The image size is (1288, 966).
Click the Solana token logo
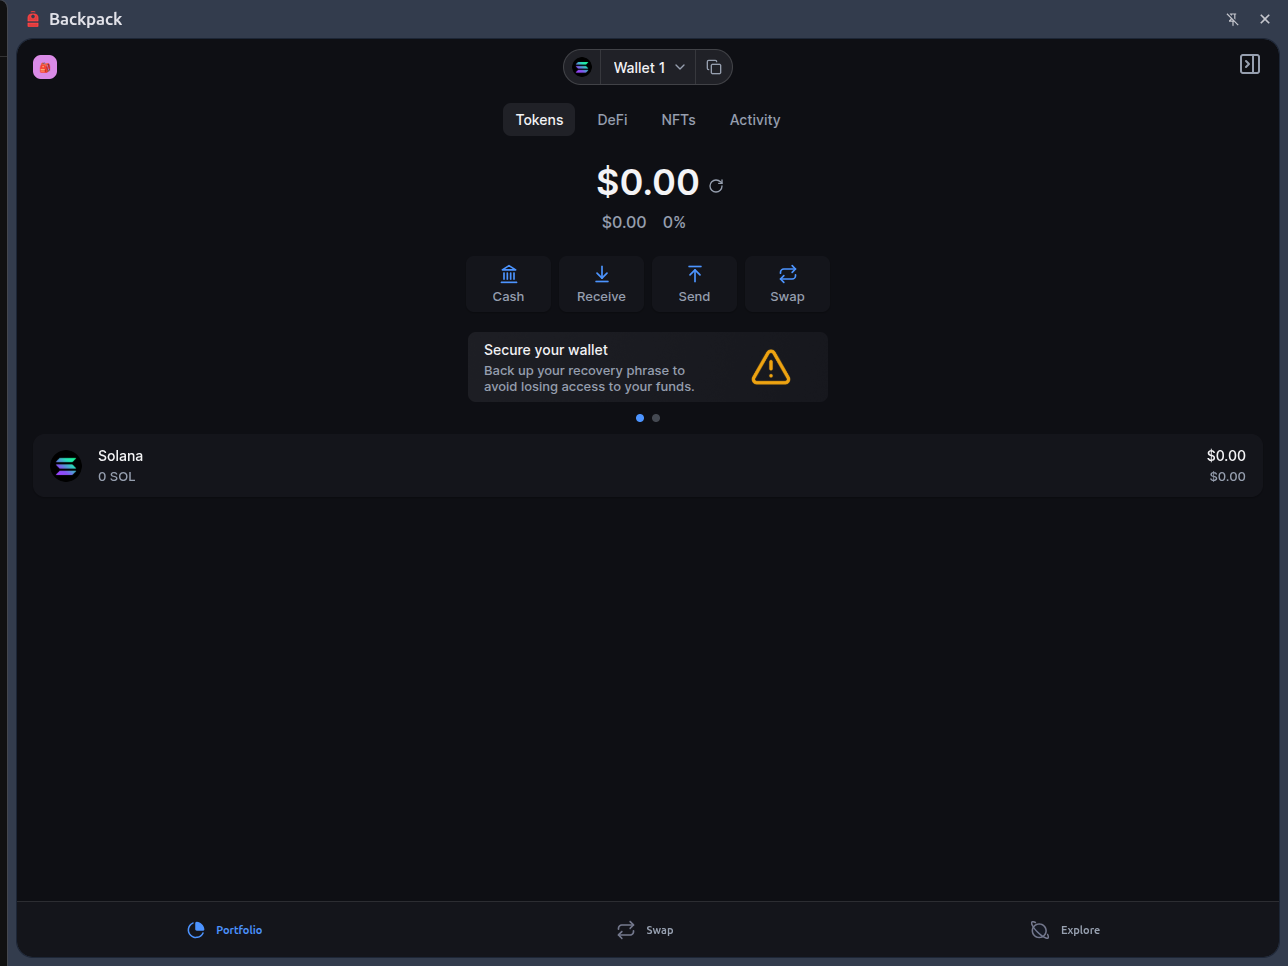point(66,466)
